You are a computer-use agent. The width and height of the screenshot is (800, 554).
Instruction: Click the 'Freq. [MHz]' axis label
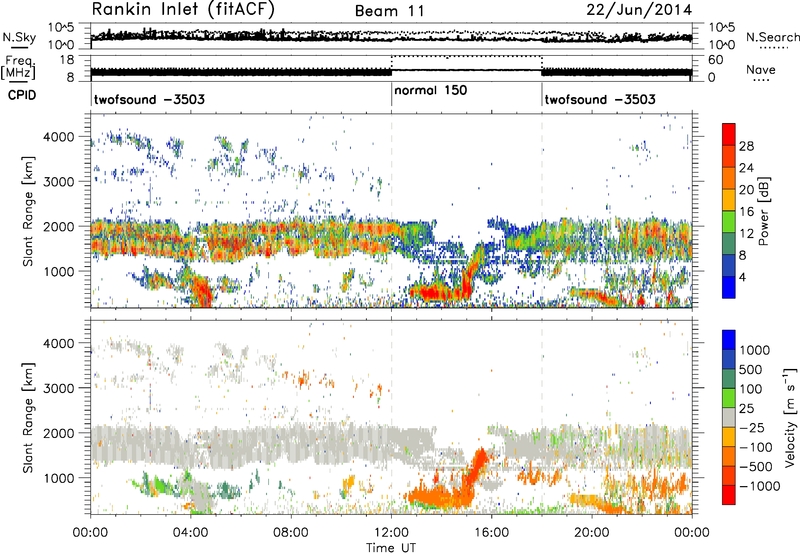coord(19,67)
